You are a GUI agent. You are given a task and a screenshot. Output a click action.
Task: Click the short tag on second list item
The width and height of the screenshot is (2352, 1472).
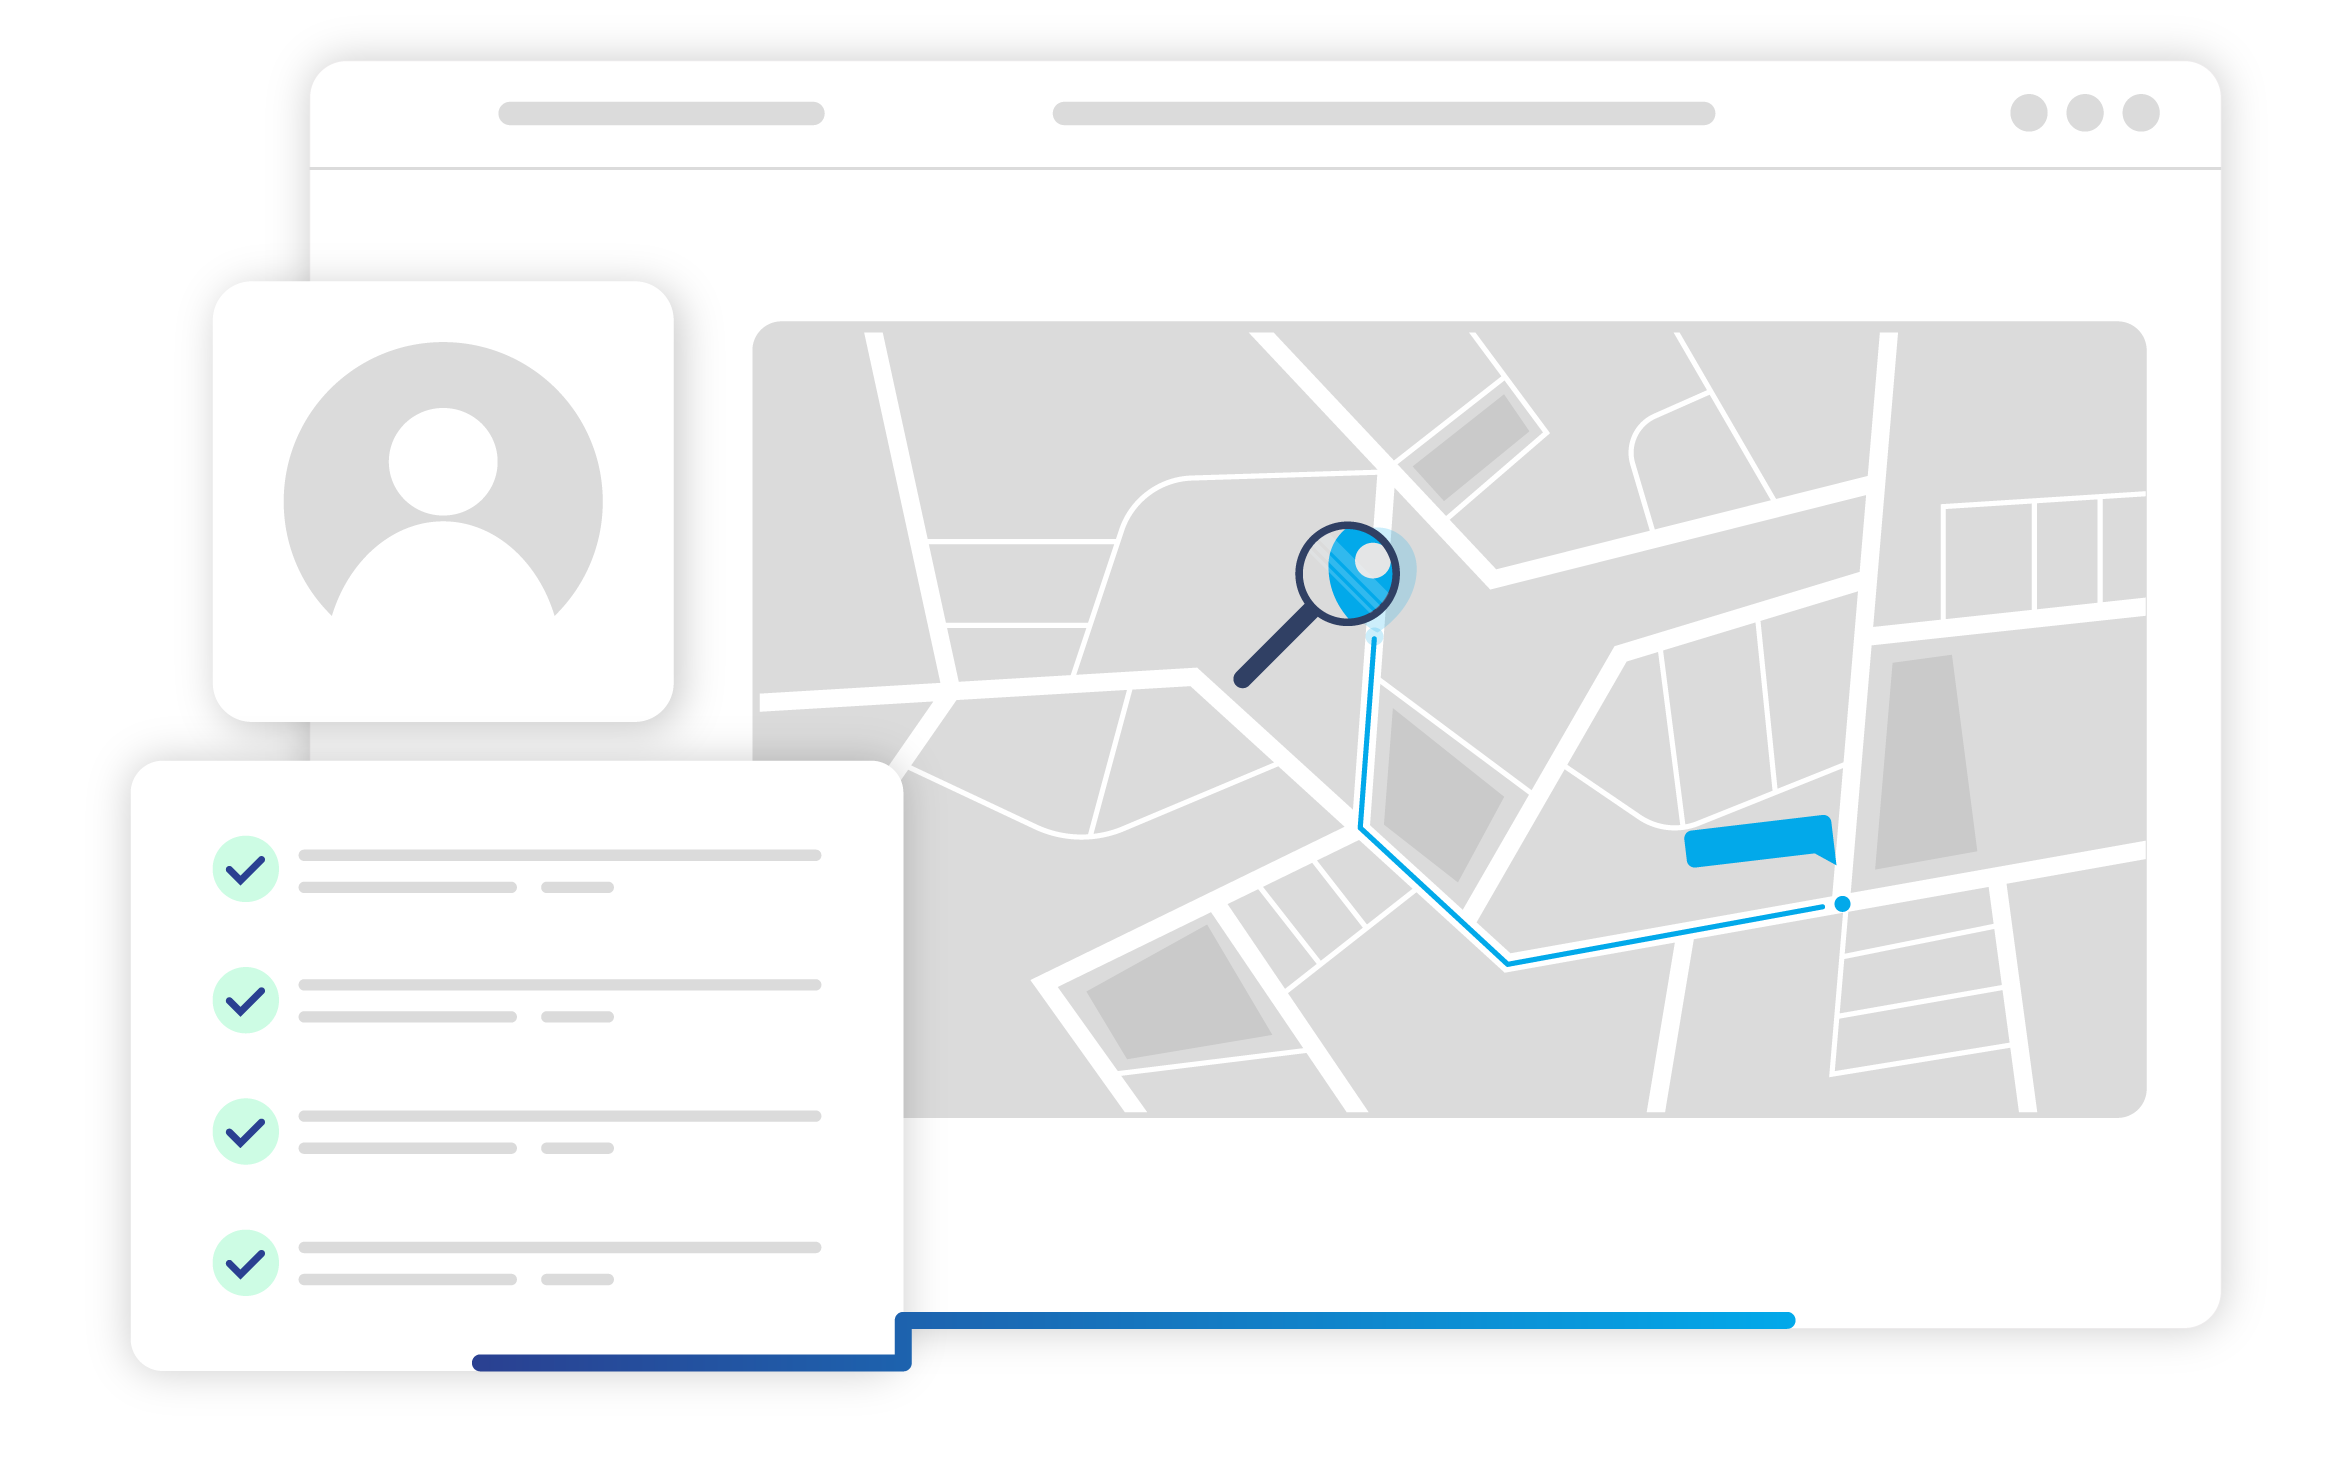pos(577,1017)
